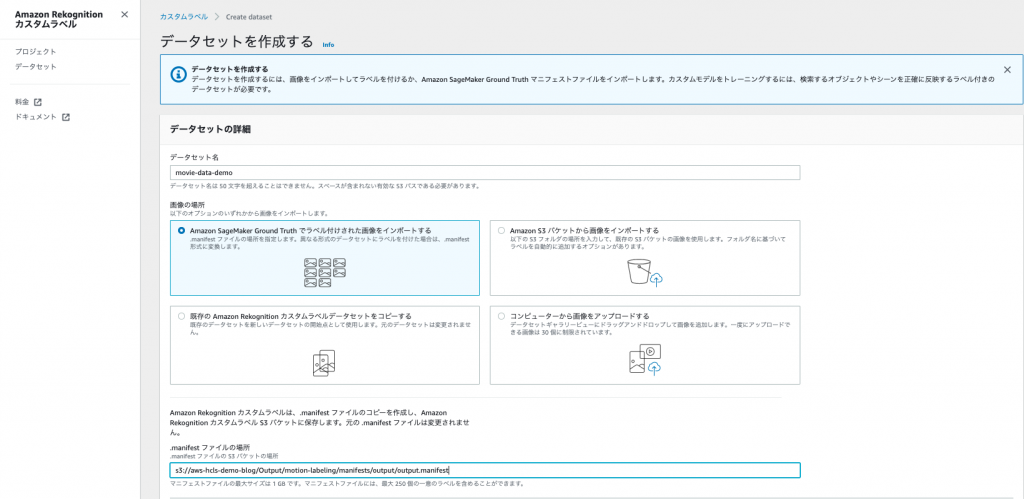The width and height of the screenshot is (1024, 499).
Task: Select Amazon S3 バケット import radio button
Action: pyautogui.click(x=502, y=231)
